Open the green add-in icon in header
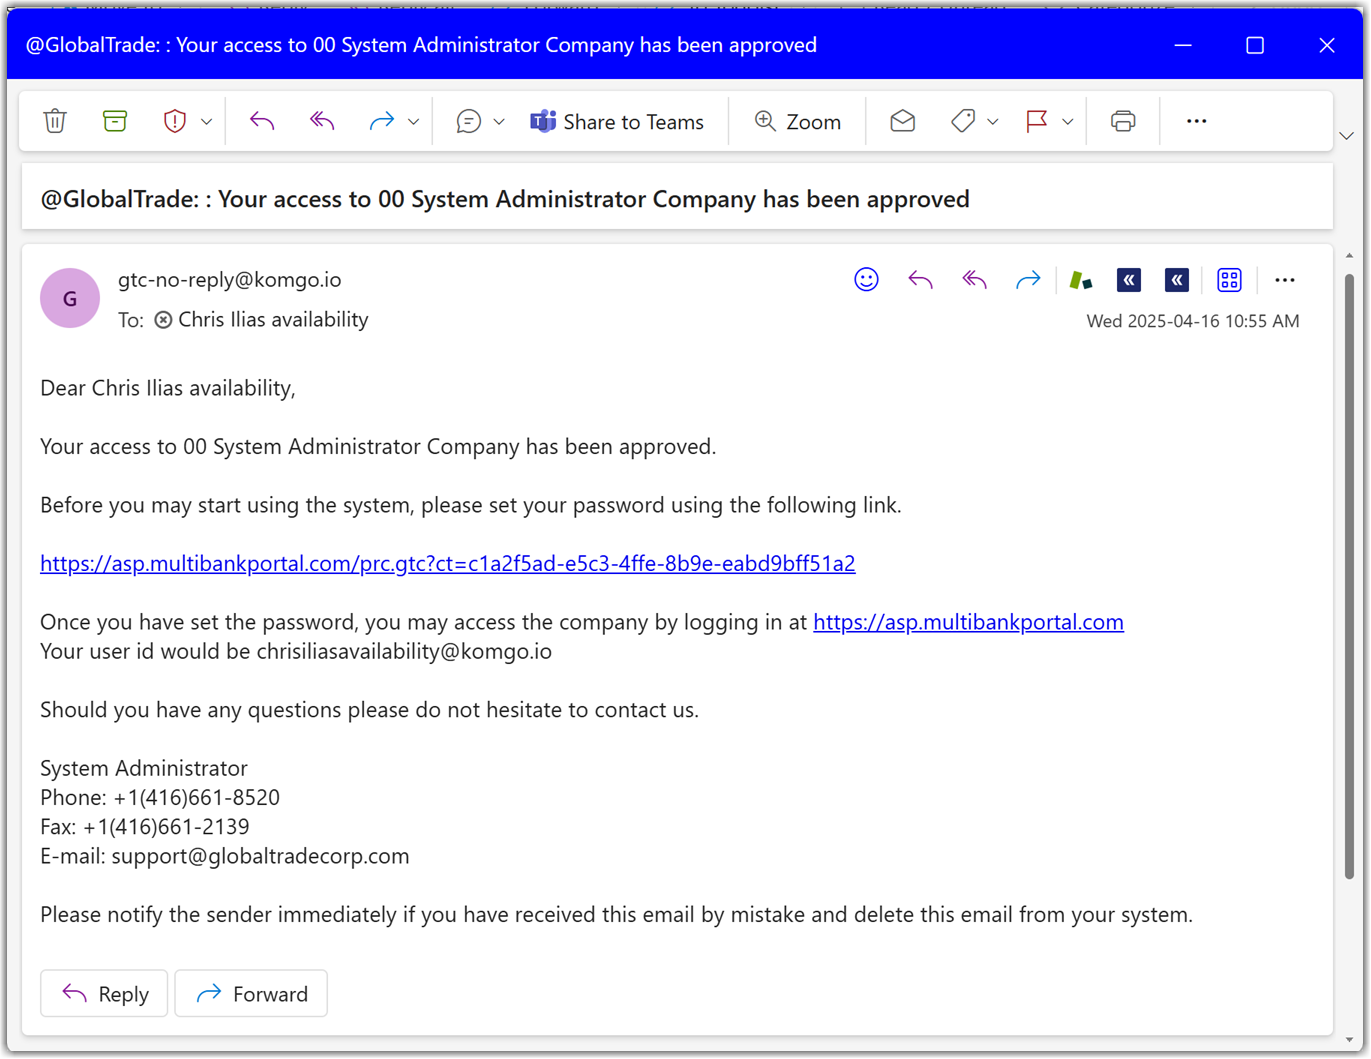The width and height of the screenshot is (1371, 1059). (1080, 280)
